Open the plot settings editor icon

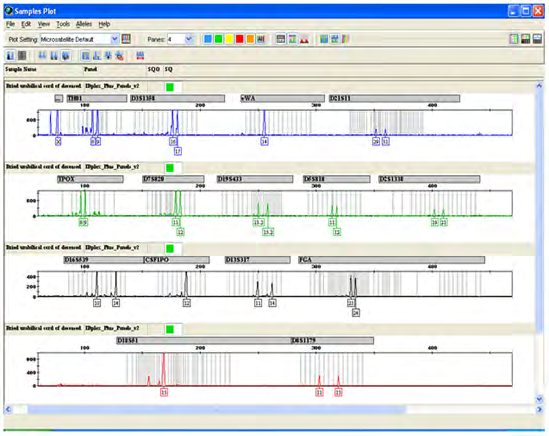[126, 39]
